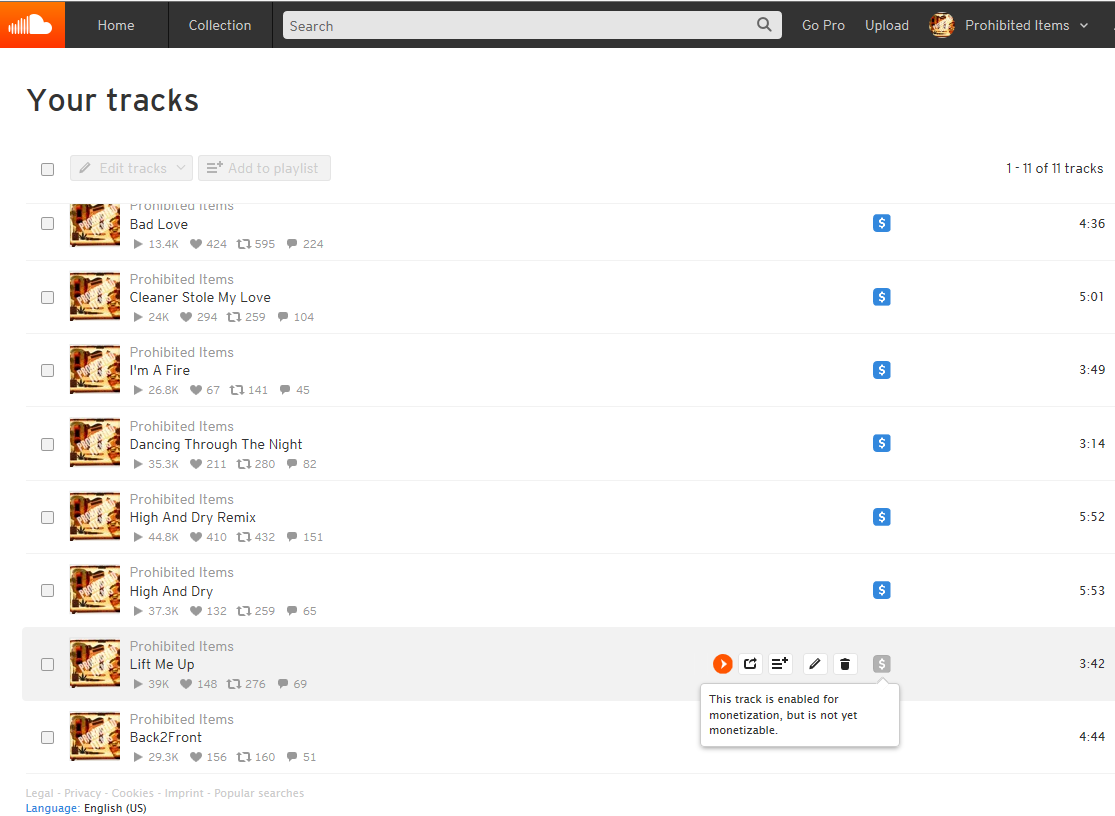
Task: Click the likes heart icon for Bad Love
Action: pos(196,244)
